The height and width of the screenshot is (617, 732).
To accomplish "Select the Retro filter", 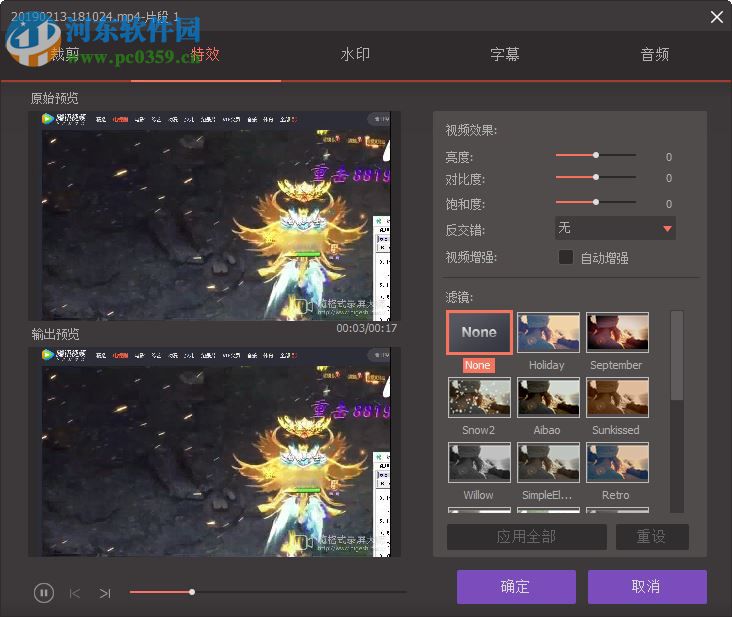I will (617, 463).
